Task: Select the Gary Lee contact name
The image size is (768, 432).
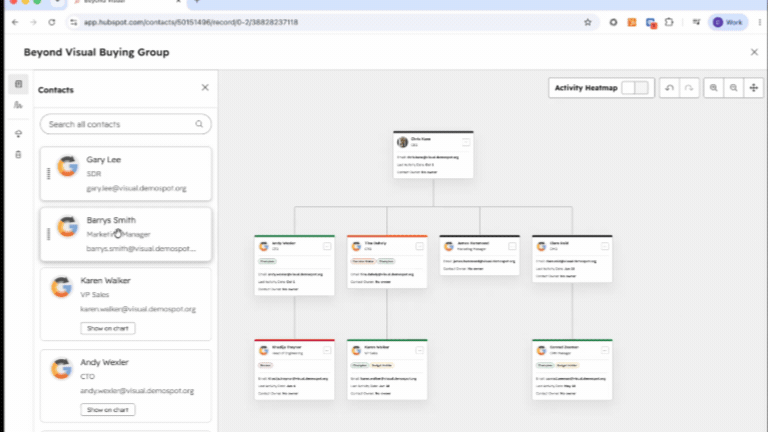Action: click(103, 160)
